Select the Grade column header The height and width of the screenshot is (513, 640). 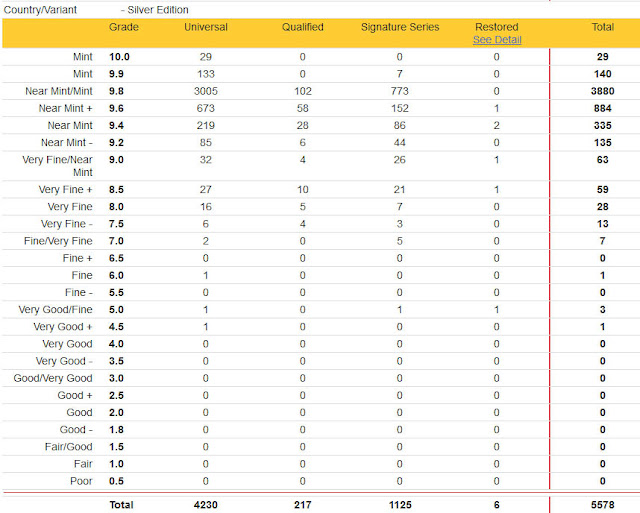tap(124, 27)
